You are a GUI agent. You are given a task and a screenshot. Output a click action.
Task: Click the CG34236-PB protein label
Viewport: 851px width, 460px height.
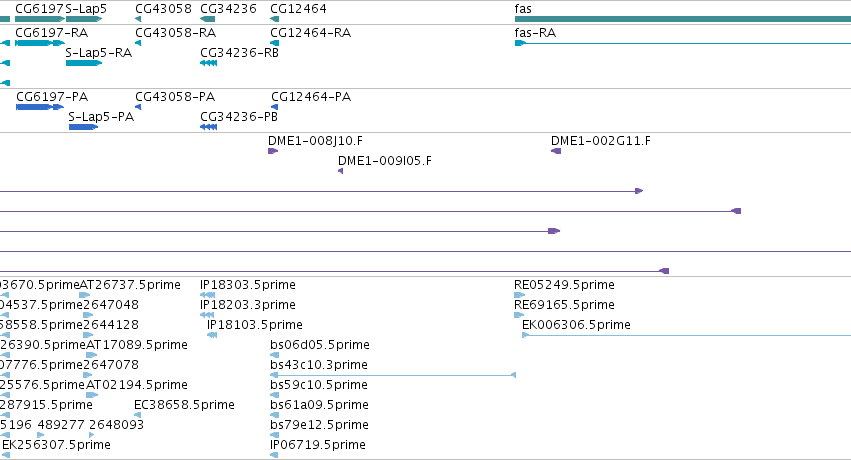[239, 117]
